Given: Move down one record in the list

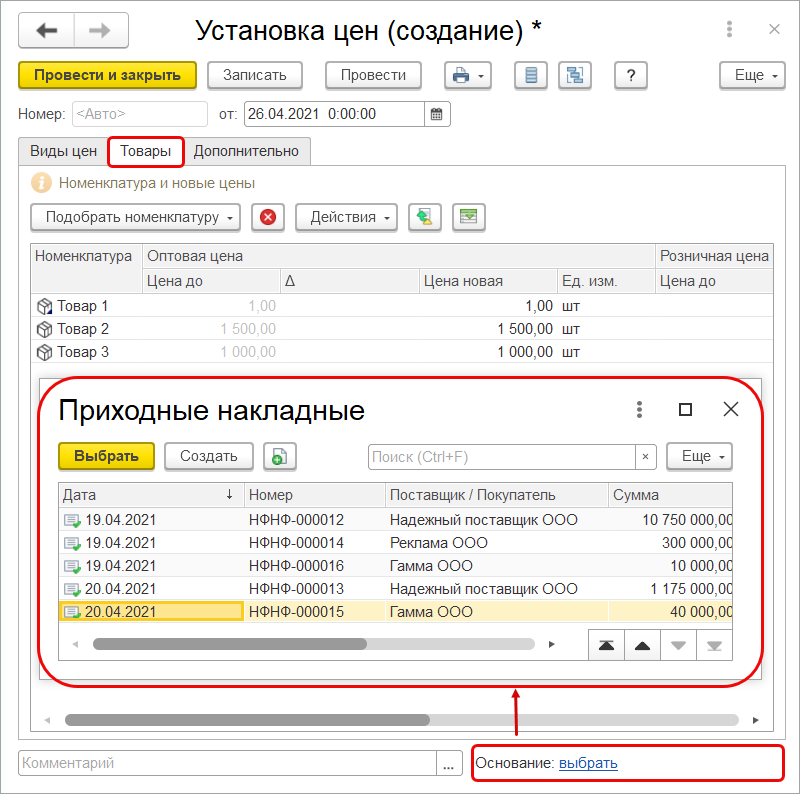Looking at the screenshot, I should tap(678, 646).
